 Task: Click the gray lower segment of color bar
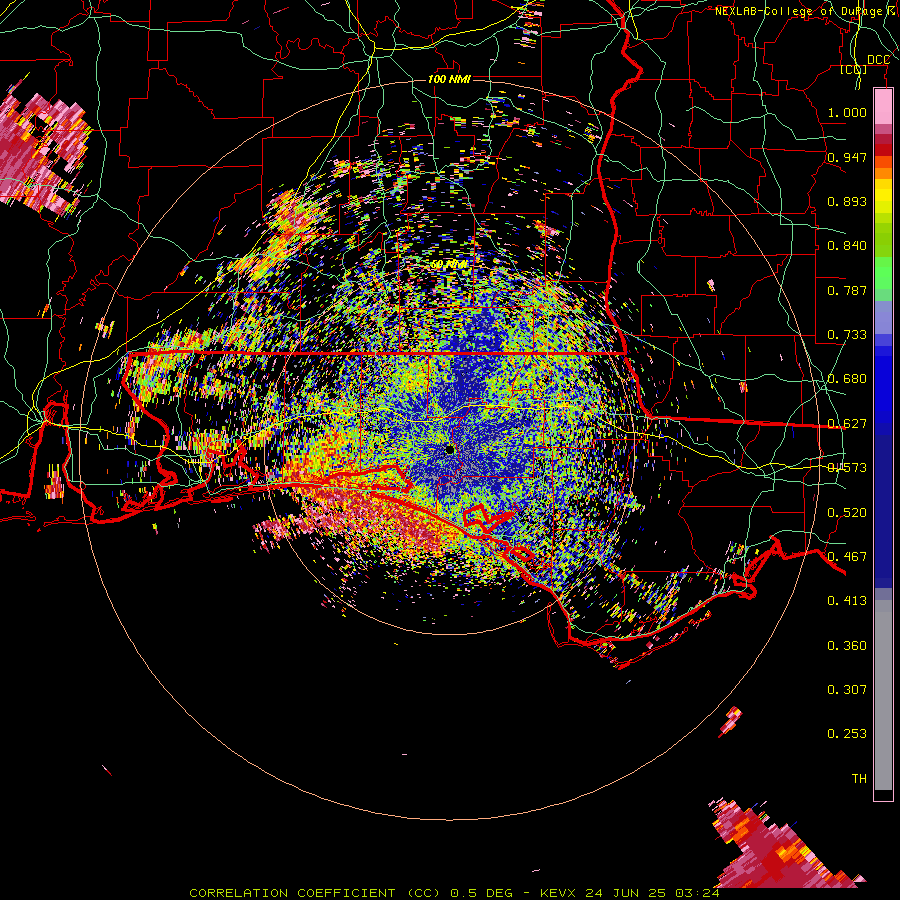click(883, 695)
